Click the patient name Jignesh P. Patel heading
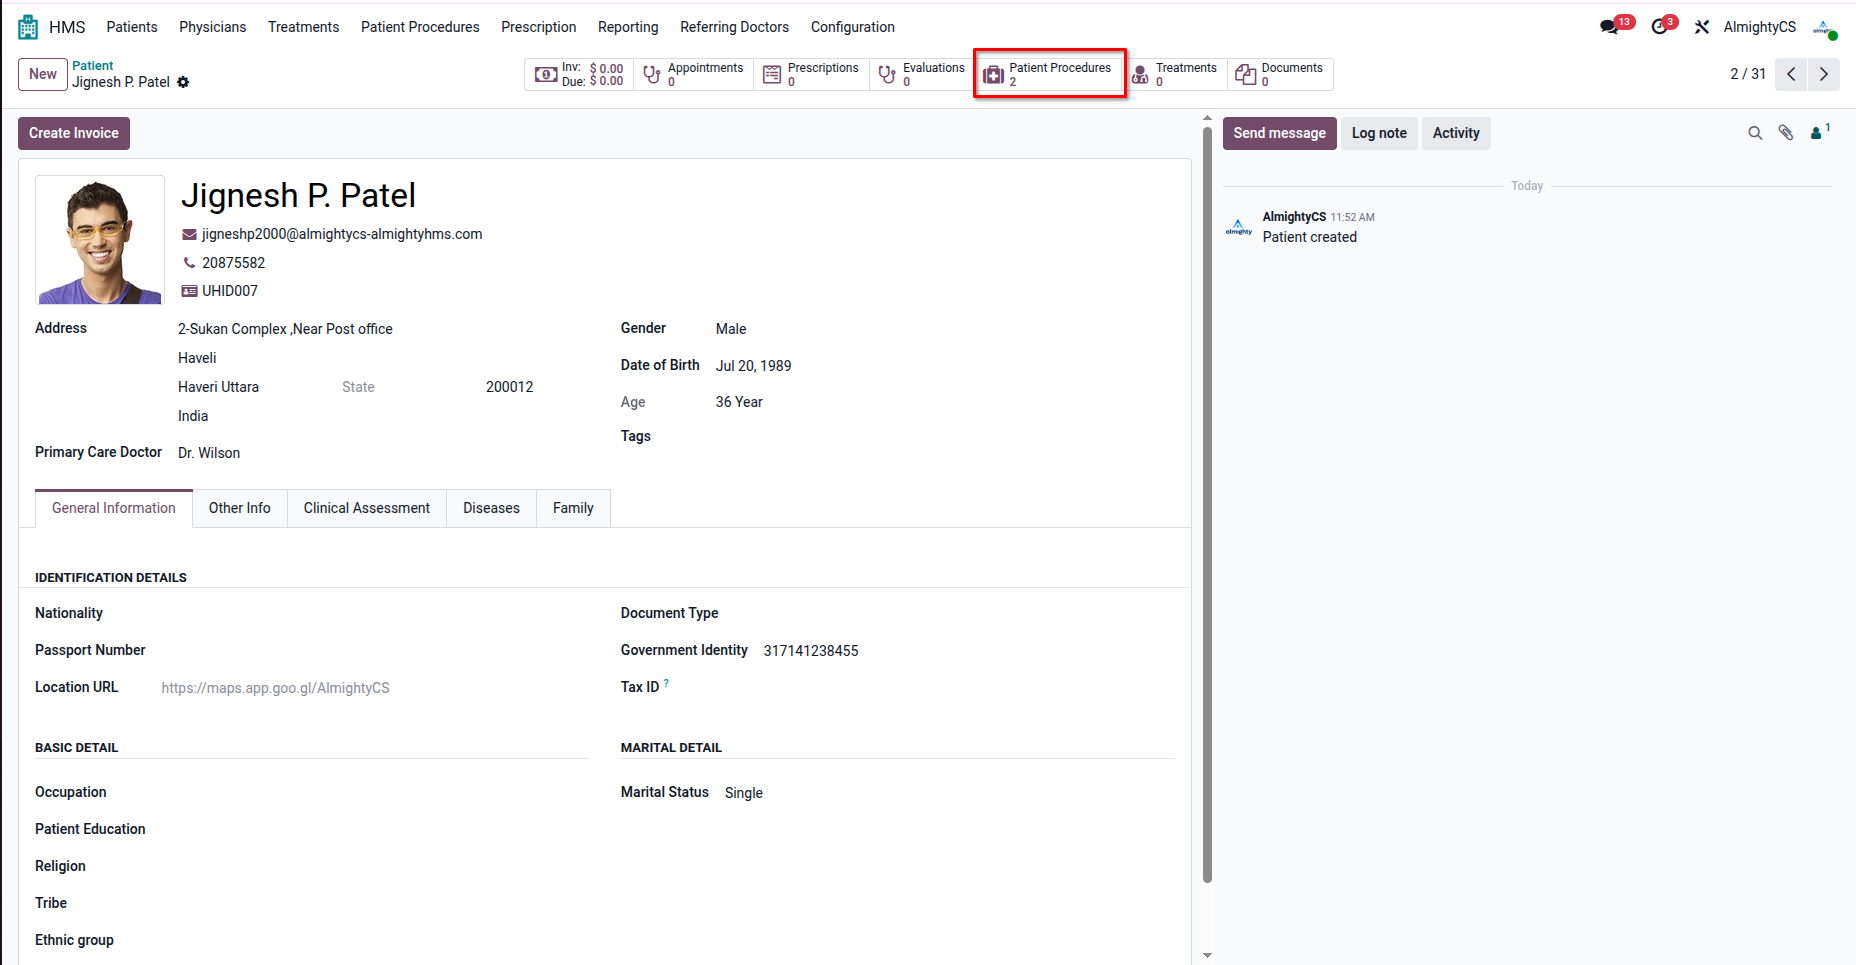This screenshot has width=1856, height=965. coord(298,195)
